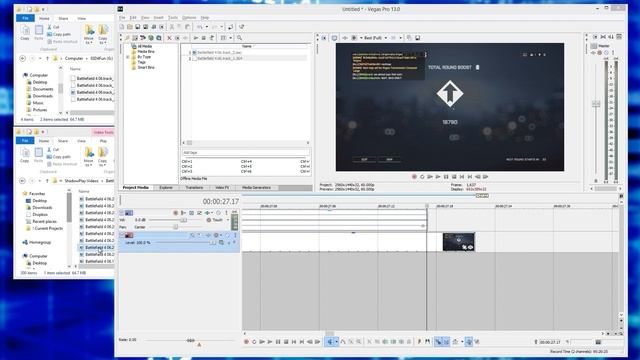Screen dimensions: 640x360
Task: Open the File tab in the SSDIsFun Explorer window
Action: pos(25,18)
